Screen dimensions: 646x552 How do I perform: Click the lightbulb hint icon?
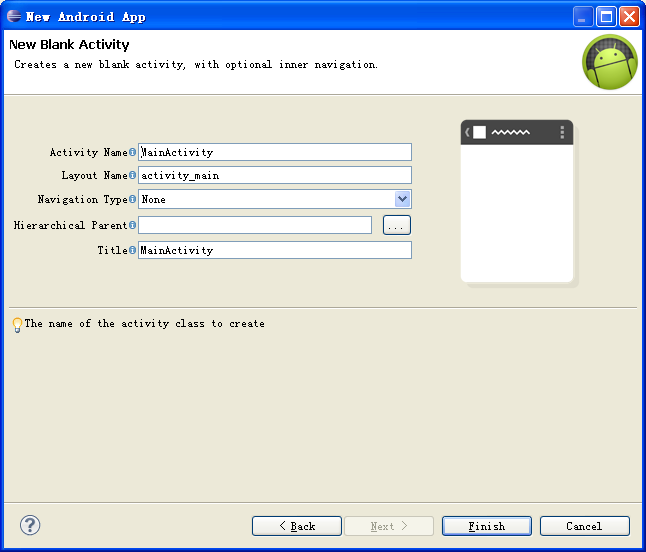tap(17, 325)
